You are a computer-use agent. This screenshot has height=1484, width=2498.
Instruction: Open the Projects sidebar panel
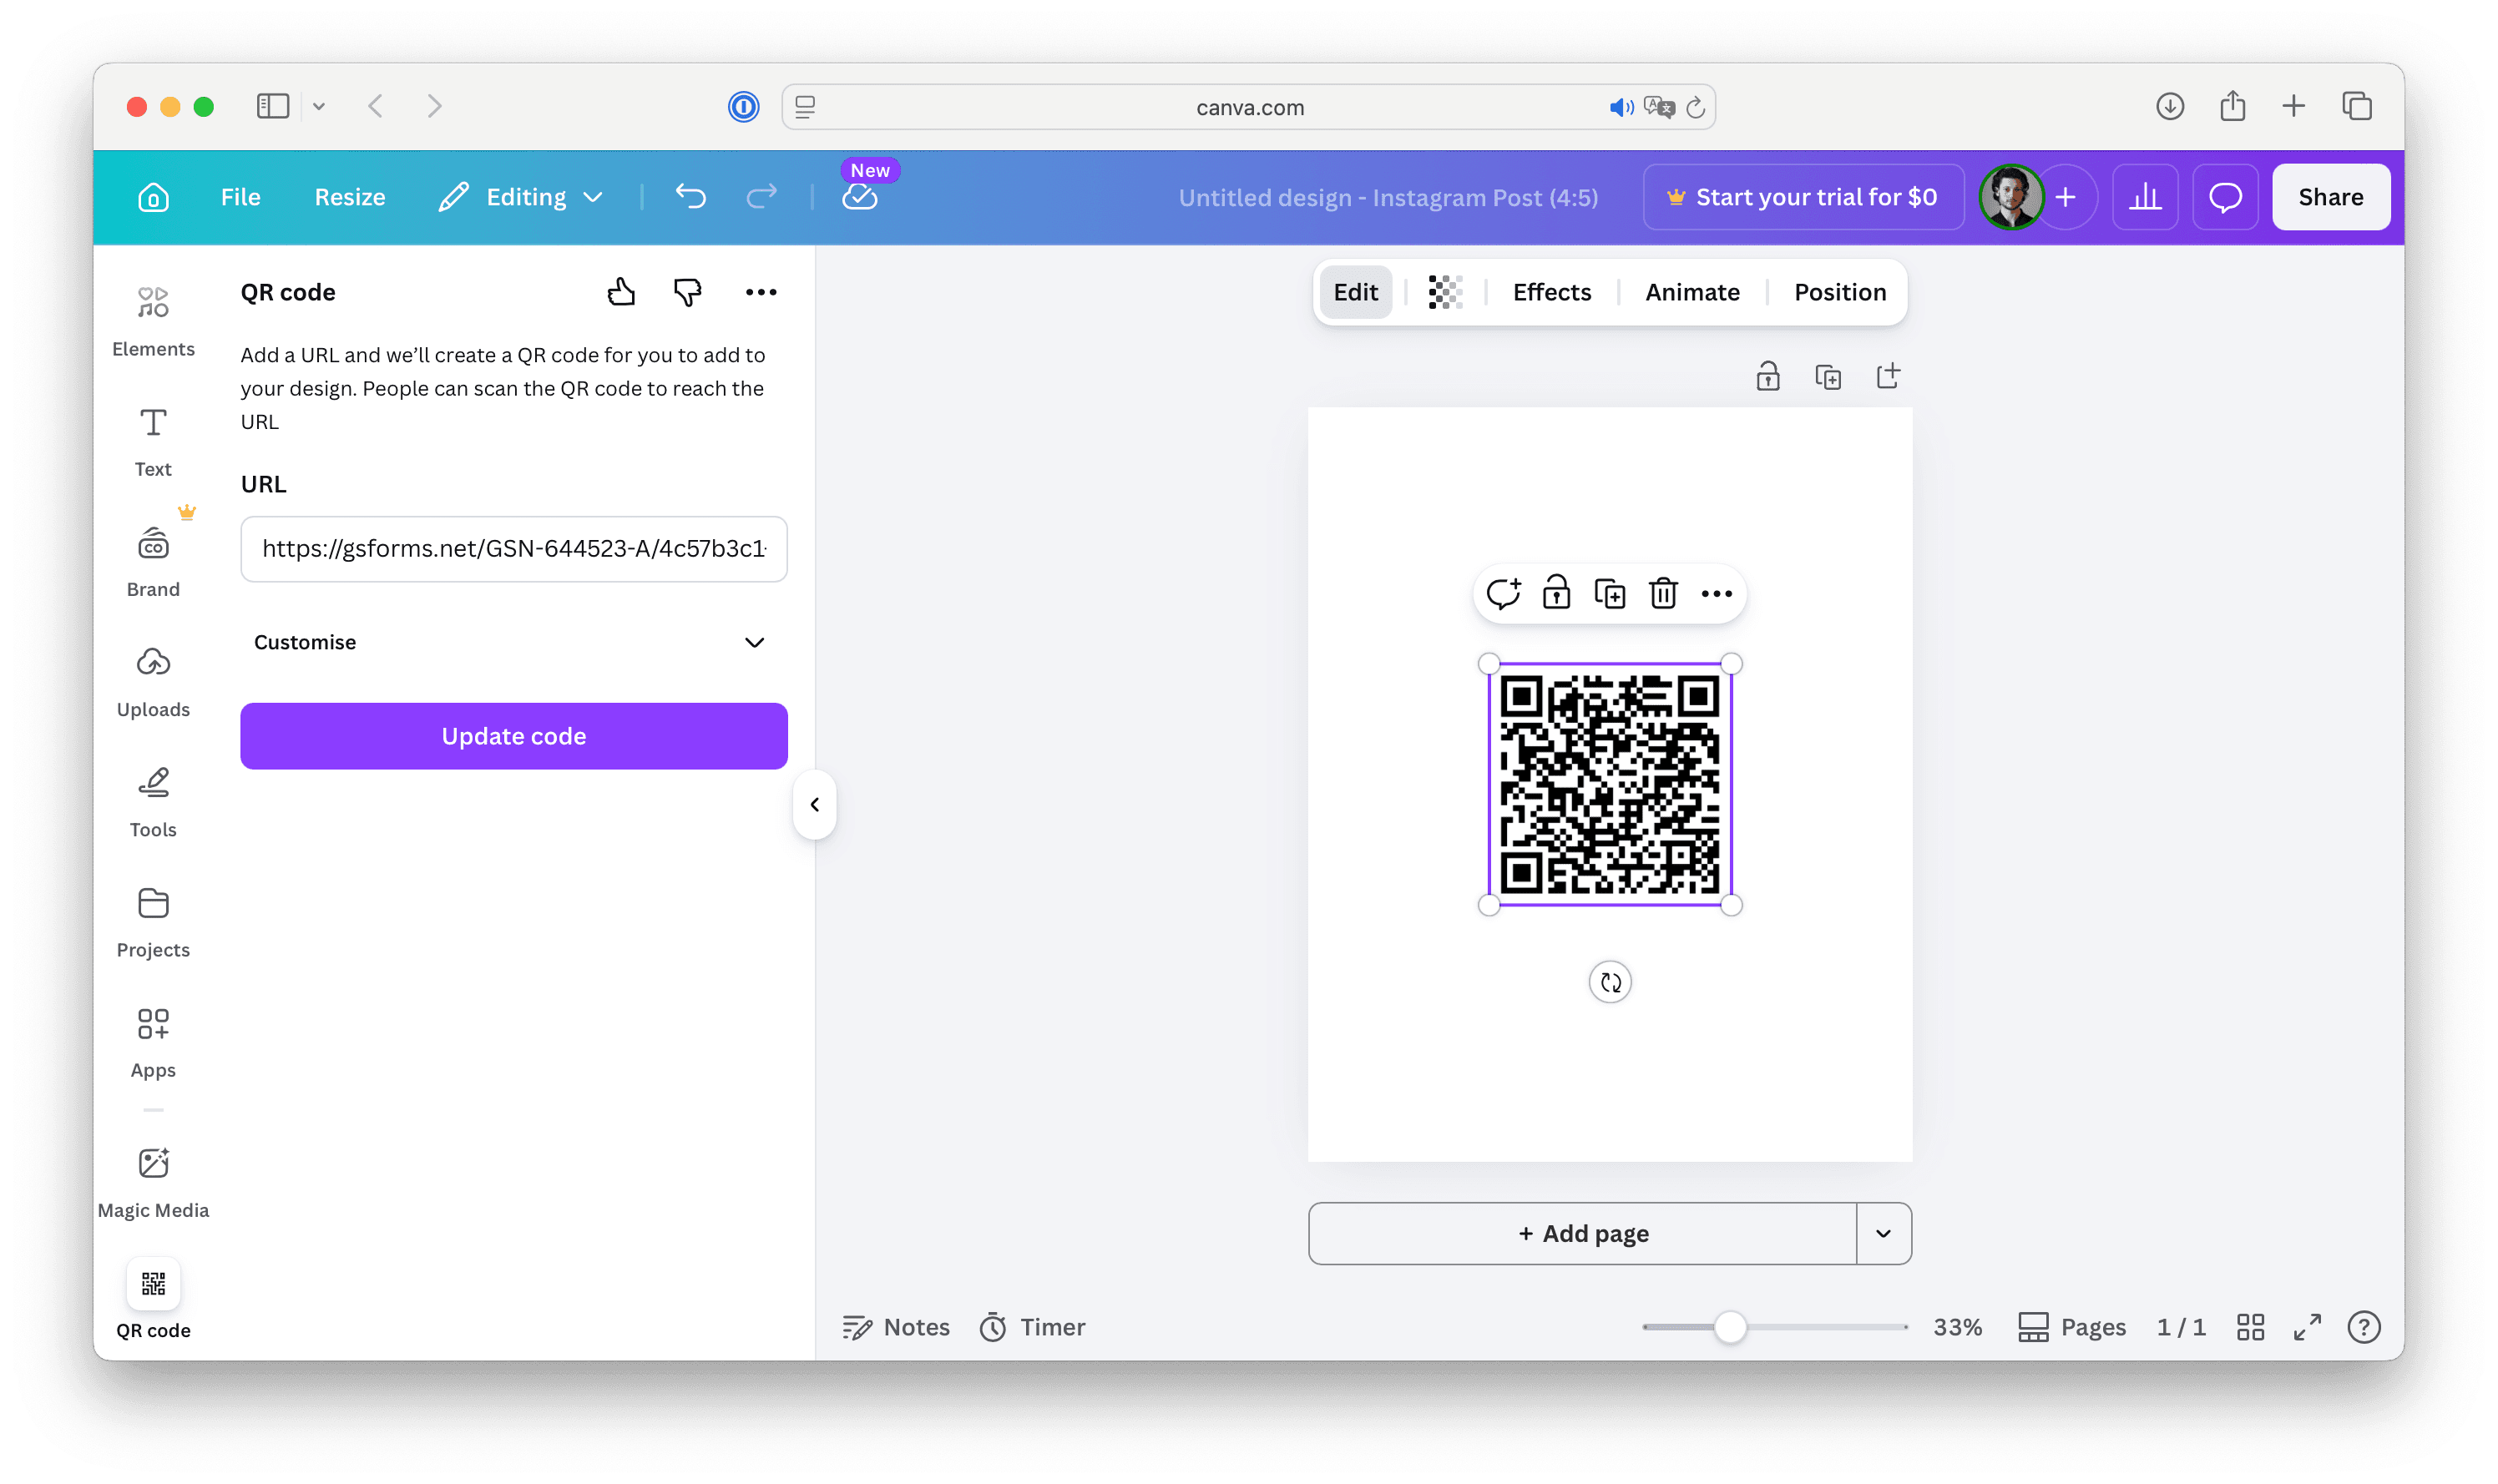[153, 922]
